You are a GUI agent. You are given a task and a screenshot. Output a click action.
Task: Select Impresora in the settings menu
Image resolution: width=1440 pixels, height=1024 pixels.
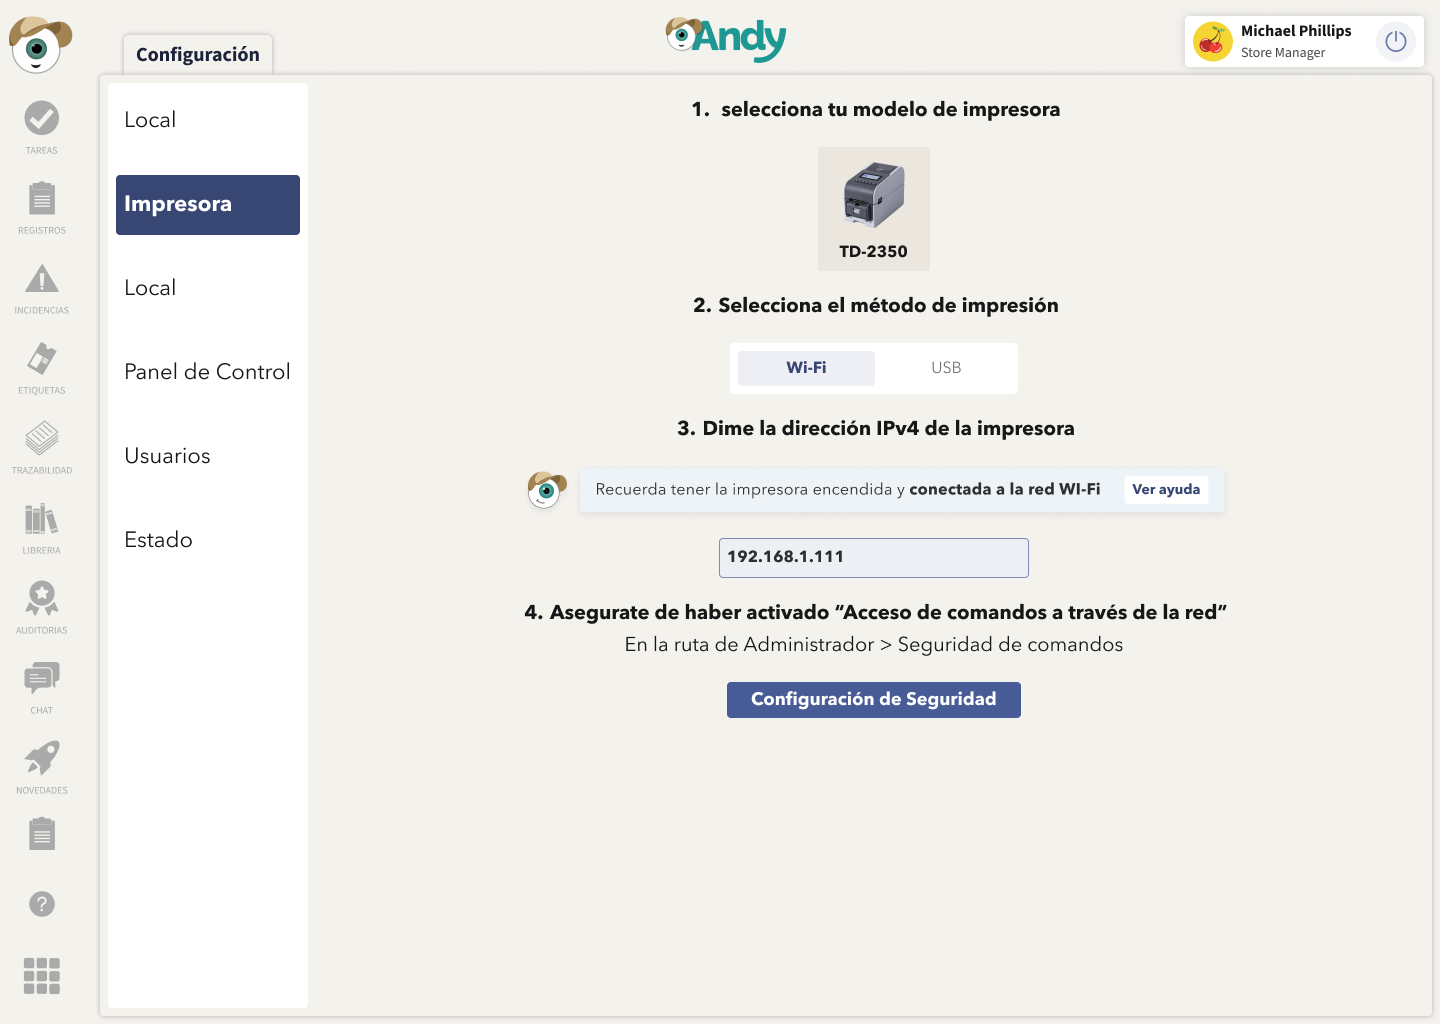pos(208,205)
